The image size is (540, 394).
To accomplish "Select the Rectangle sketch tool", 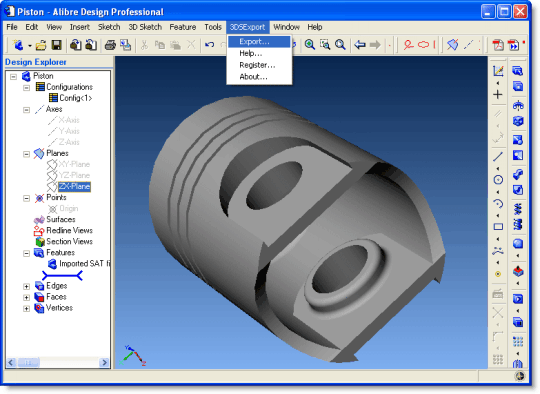I will click(498, 227).
